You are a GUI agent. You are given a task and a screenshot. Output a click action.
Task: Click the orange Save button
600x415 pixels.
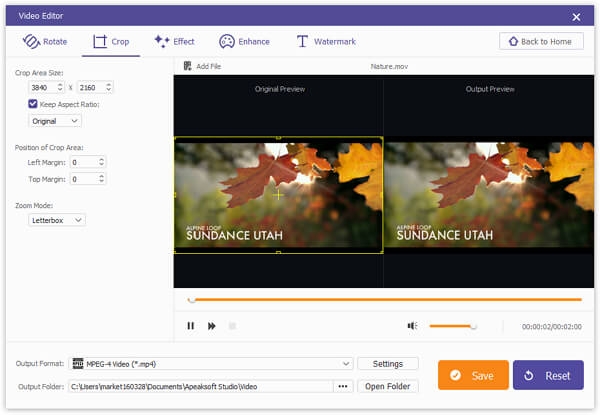473,375
